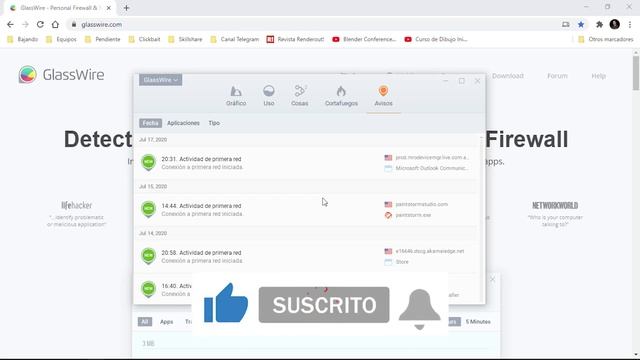Click the blue thumbs-up like icon

tap(226, 303)
